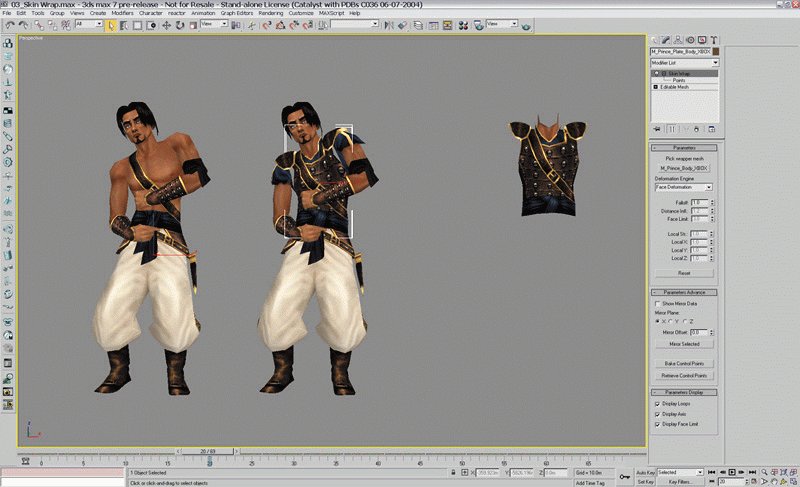Open the Modifier List dropdown
The width and height of the screenshot is (800, 487).
tap(685, 63)
